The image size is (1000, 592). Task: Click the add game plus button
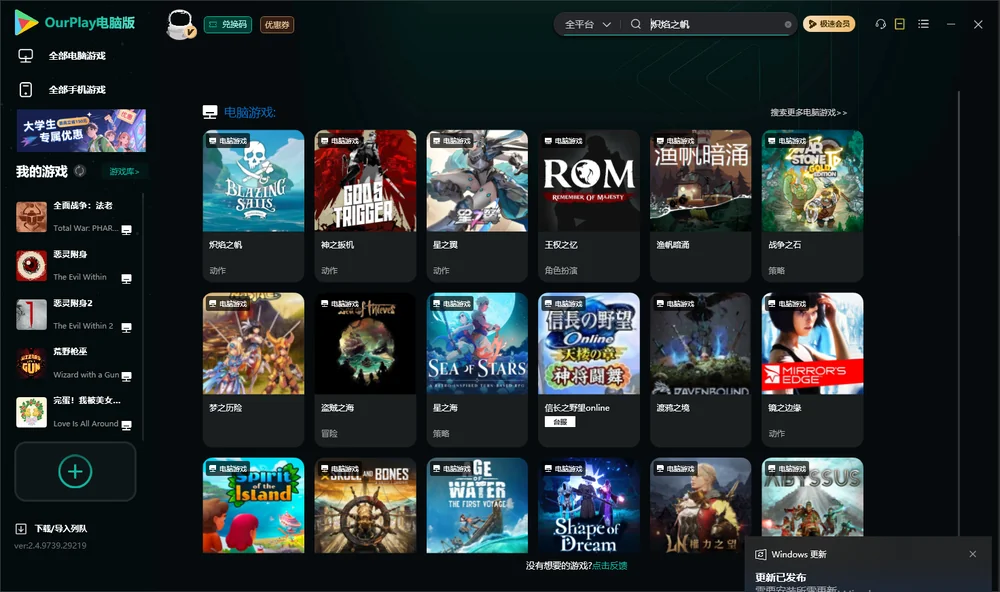pyautogui.click(x=75, y=471)
